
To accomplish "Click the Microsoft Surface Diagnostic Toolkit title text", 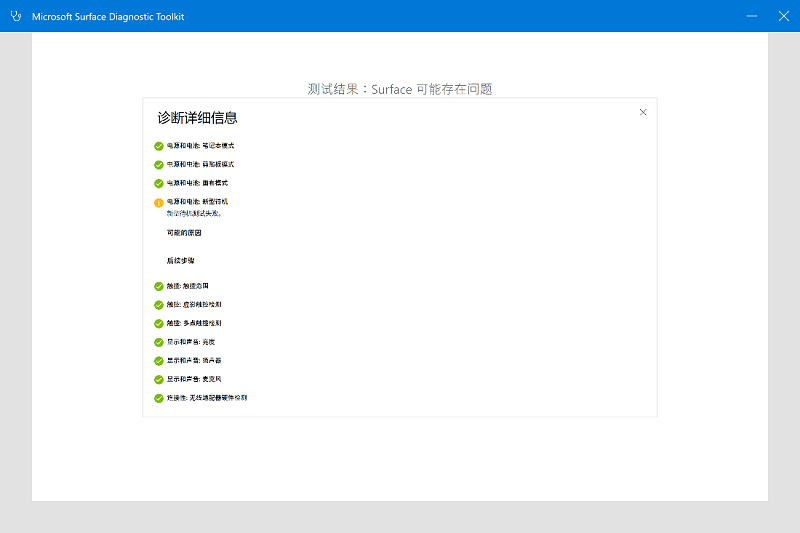I will click(108, 16).
